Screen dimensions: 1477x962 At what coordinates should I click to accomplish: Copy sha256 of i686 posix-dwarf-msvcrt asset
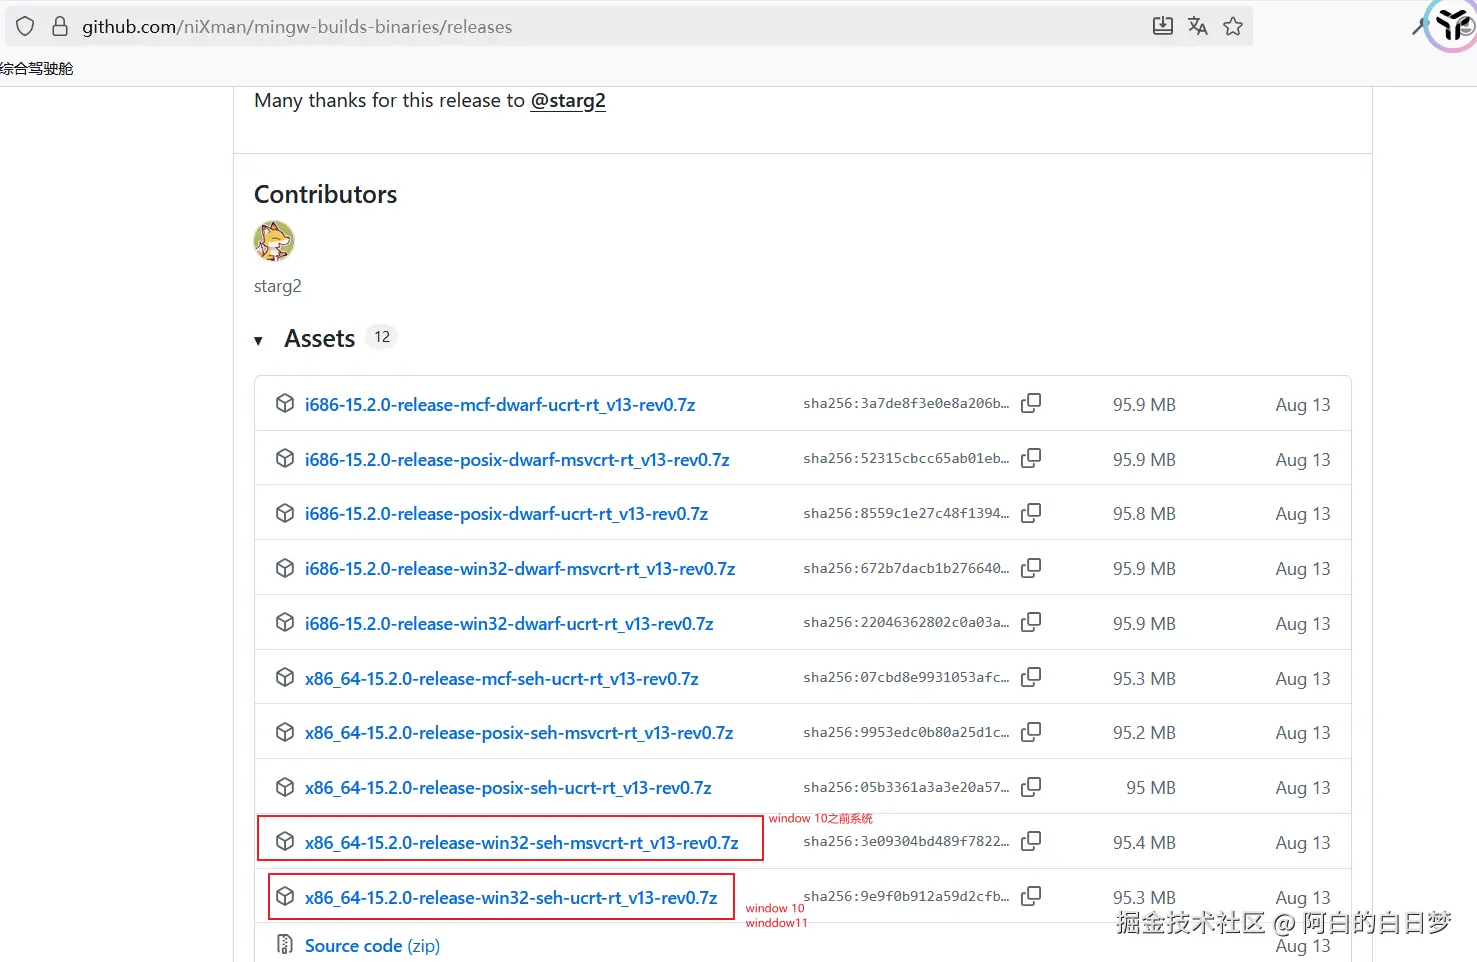point(1031,458)
